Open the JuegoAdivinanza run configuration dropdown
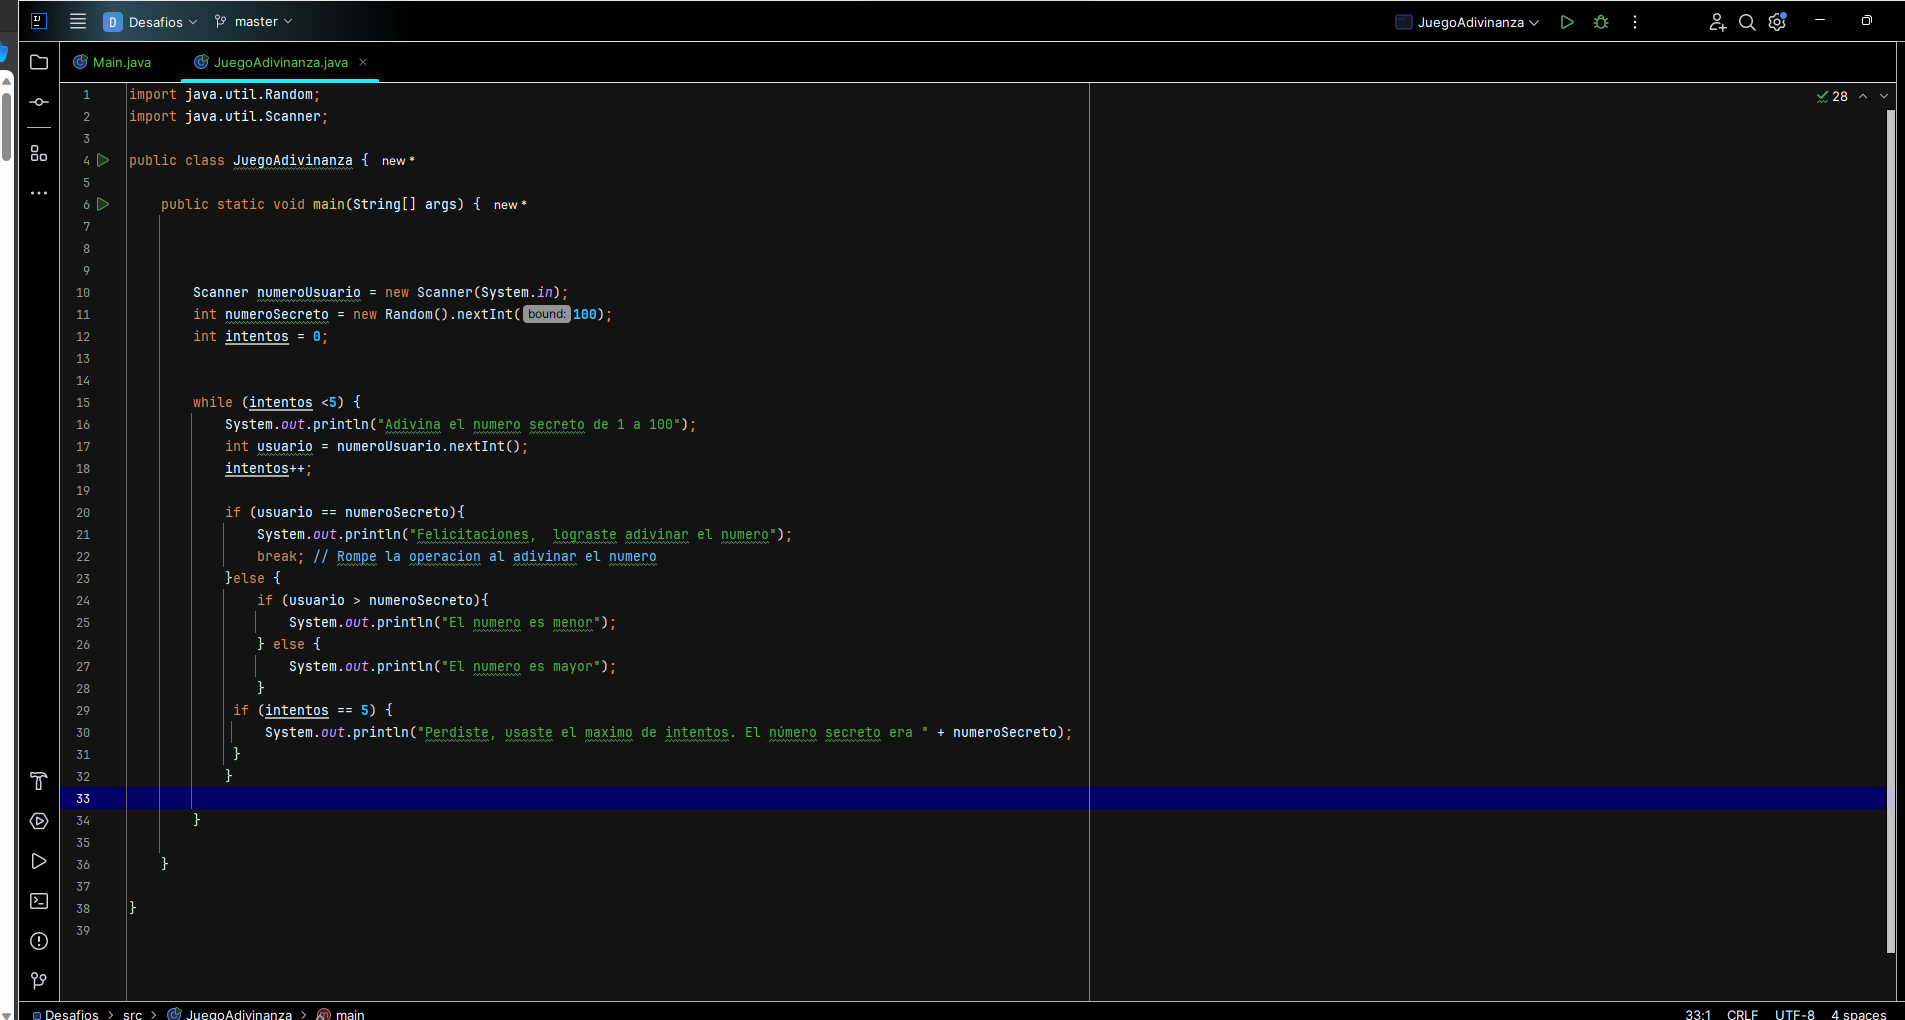 1467,22
